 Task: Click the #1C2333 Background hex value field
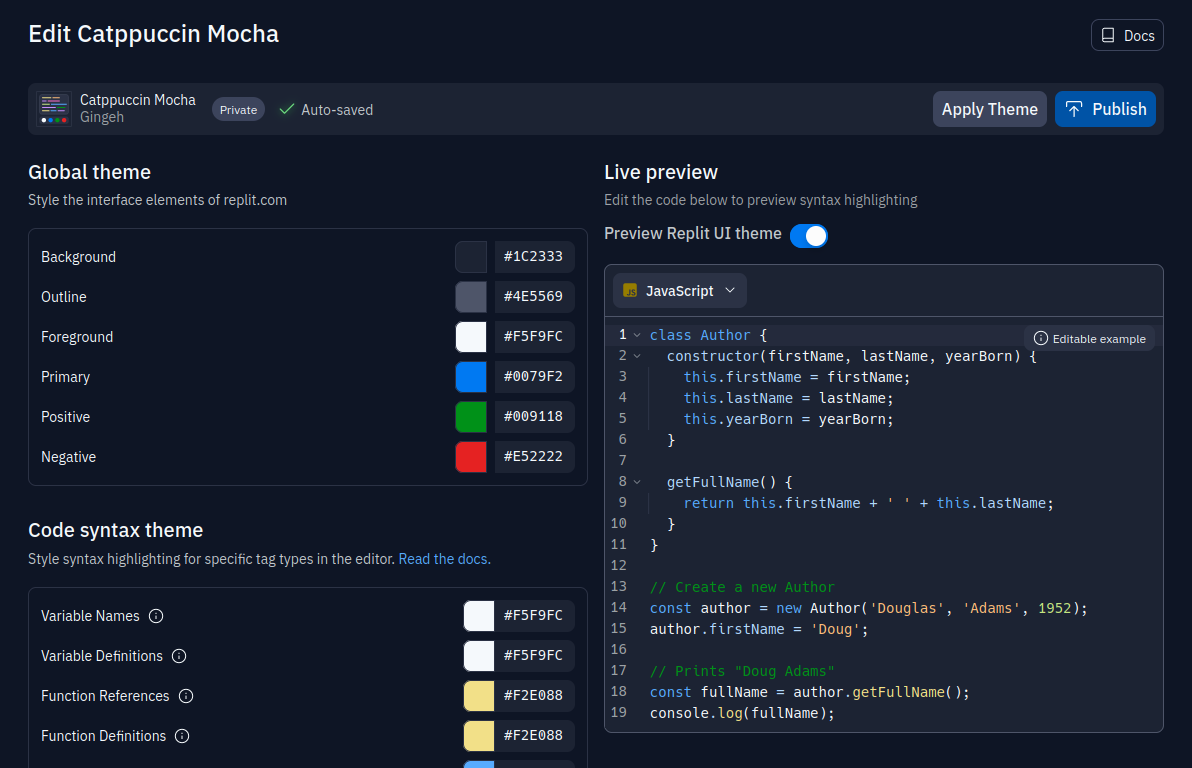point(534,257)
